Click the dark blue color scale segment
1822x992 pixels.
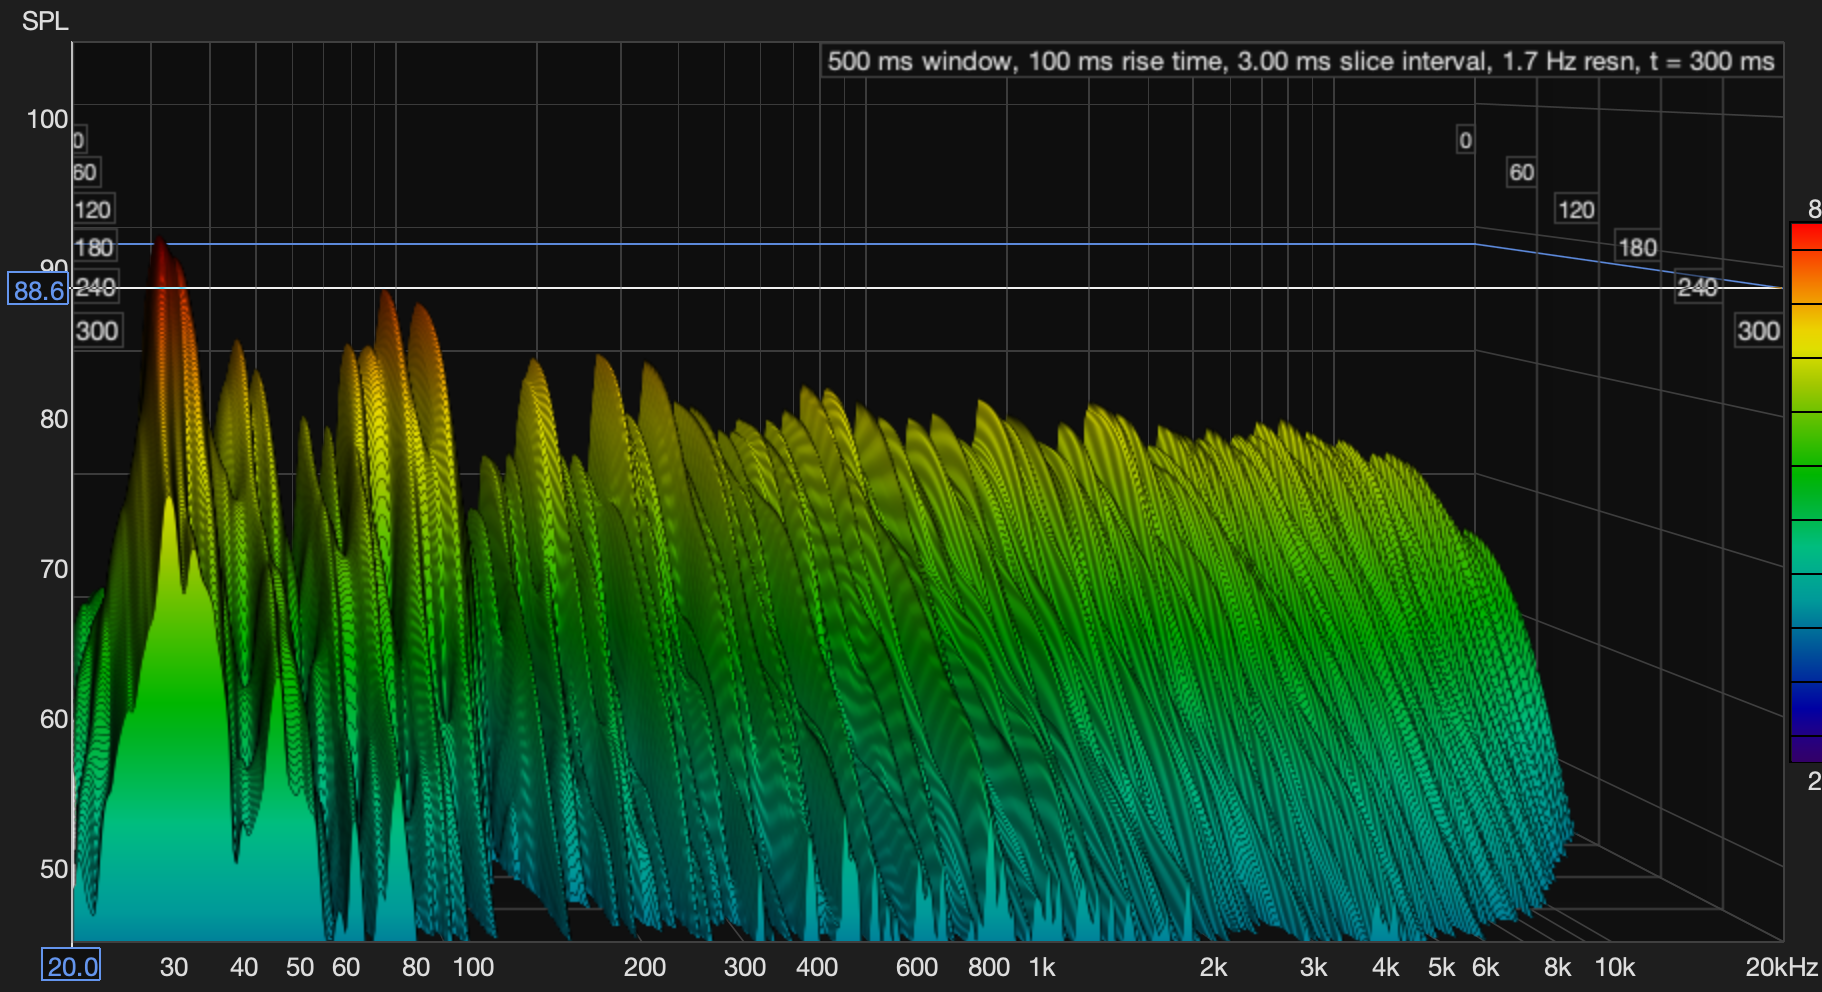tap(1805, 709)
